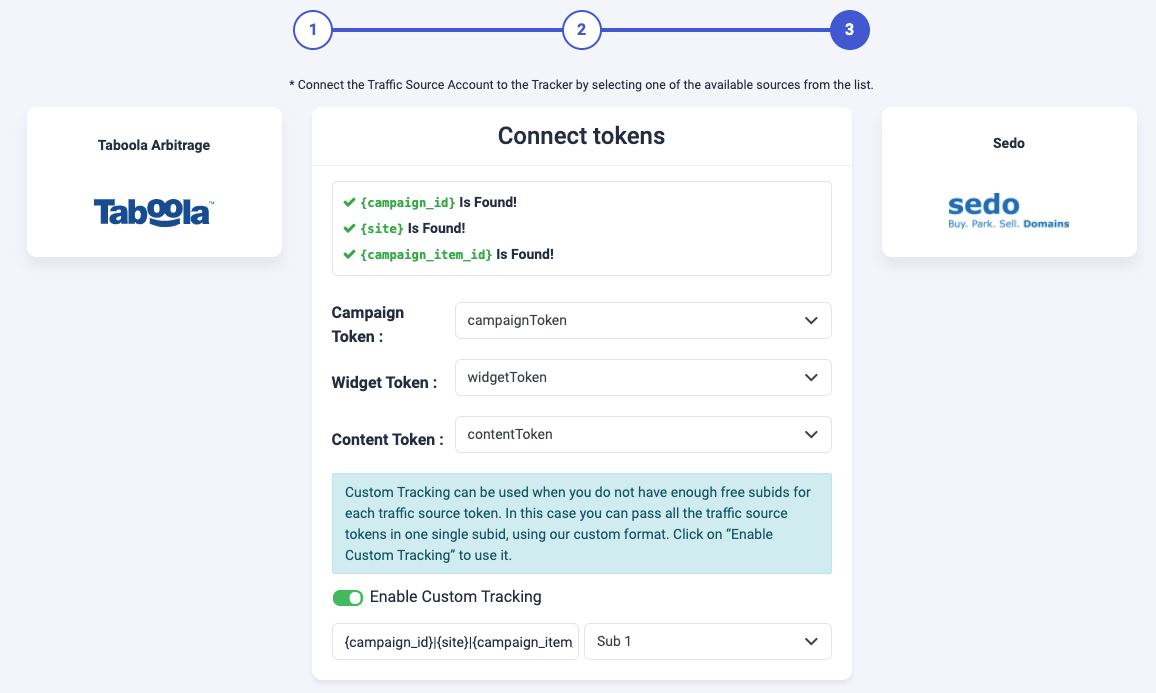Viewport: 1156px width, 693px height.
Task: Click the Sedo logo
Action: click(x=1008, y=210)
